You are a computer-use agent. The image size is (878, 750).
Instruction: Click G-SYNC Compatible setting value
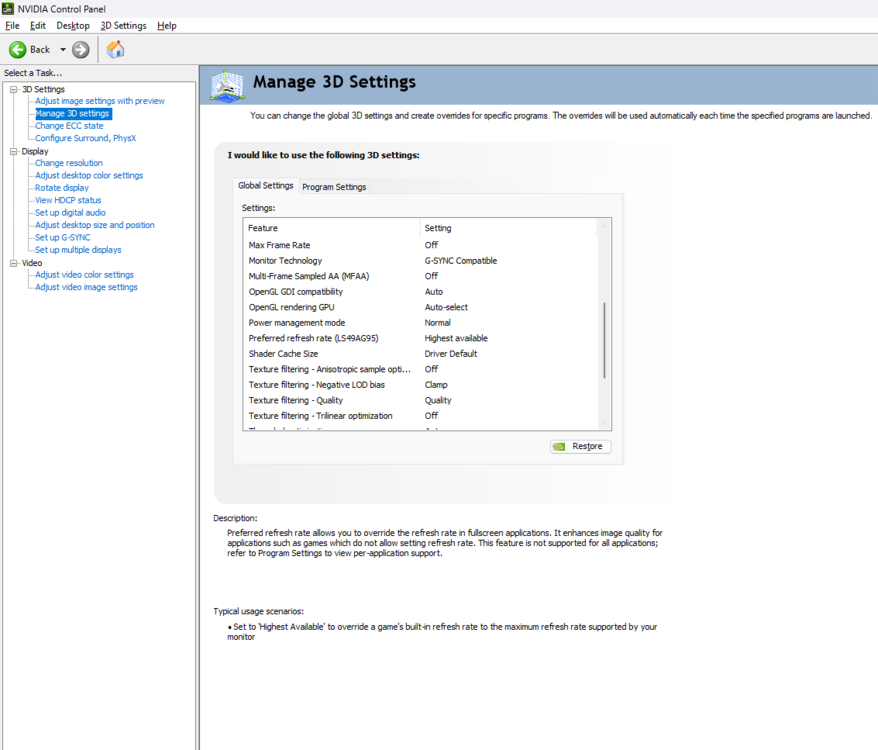coord(461,261)
